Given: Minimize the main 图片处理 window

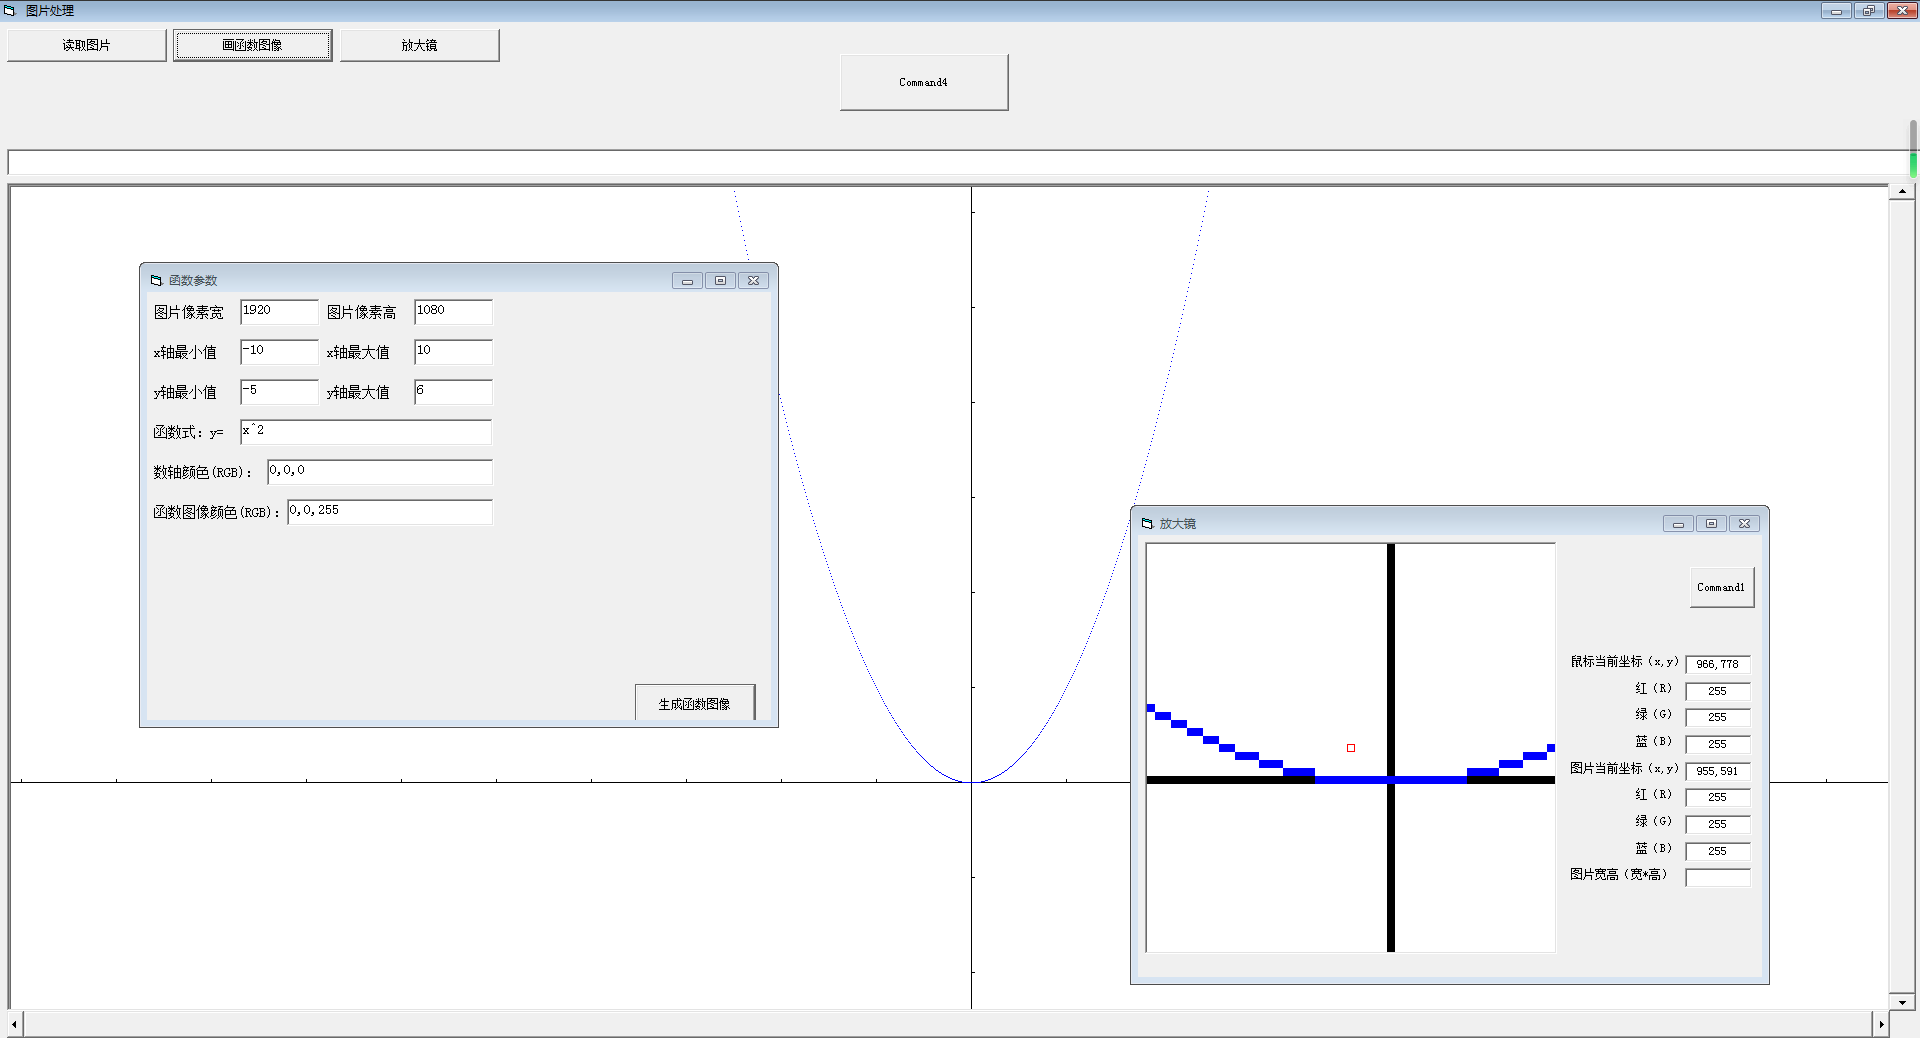Looking at the screenshot, I should [x=1836, y=10].
